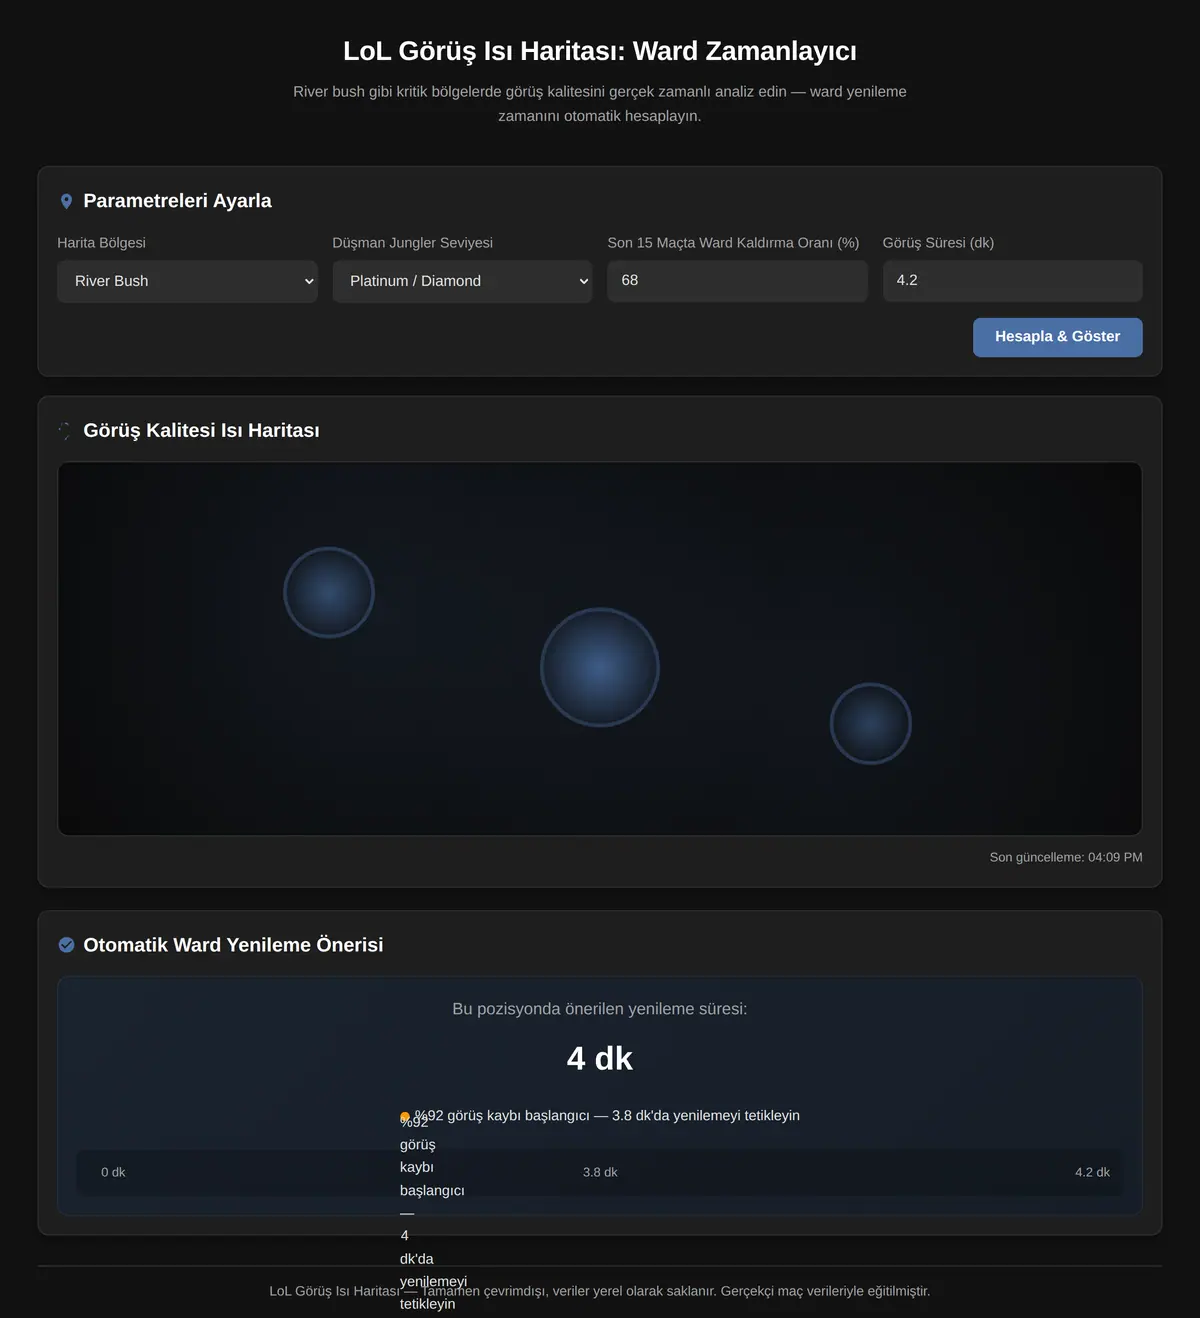Click the "Düşman Jungler Seviyesi" label
The image size is (1200, 1318).
[412, 243]
